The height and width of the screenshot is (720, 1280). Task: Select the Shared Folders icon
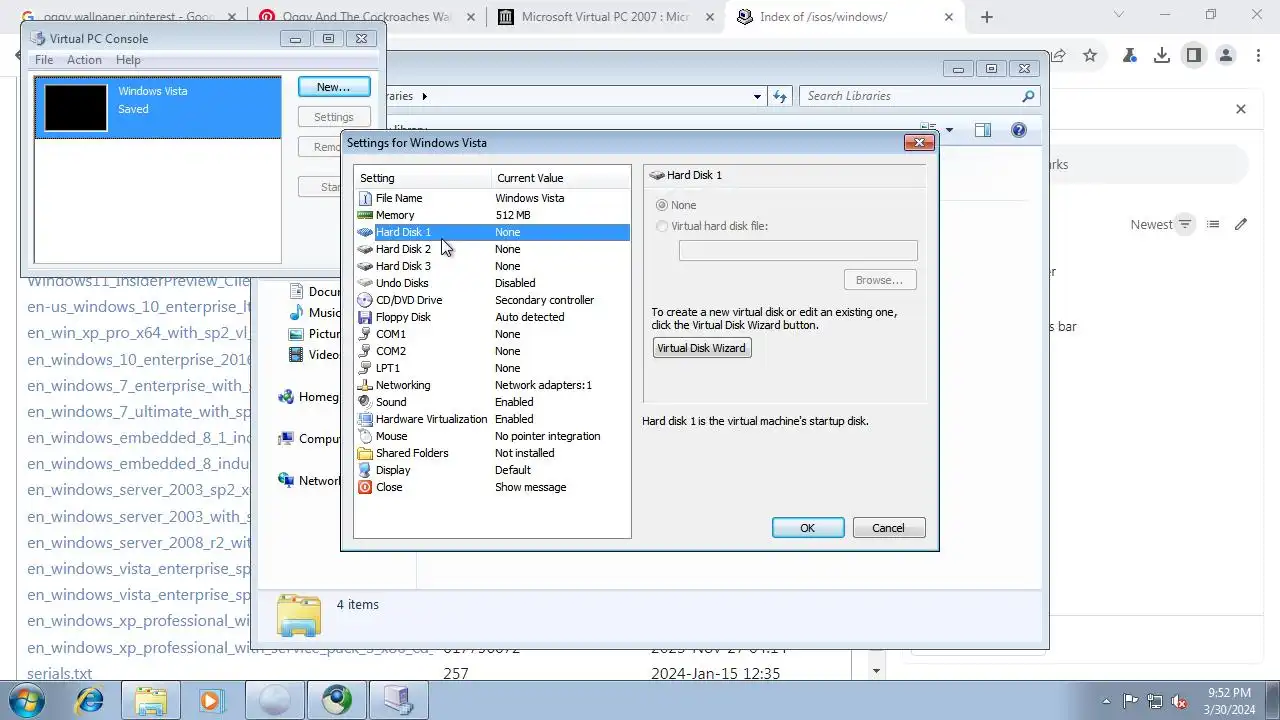click(x=365, y=453)
